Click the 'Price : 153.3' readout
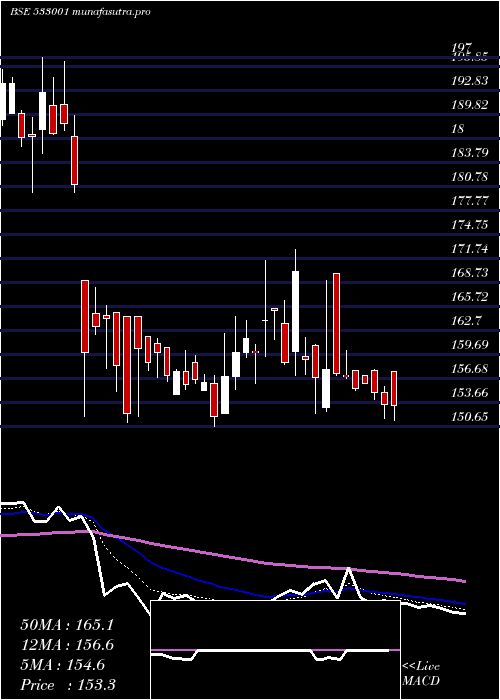 point(67,685)
